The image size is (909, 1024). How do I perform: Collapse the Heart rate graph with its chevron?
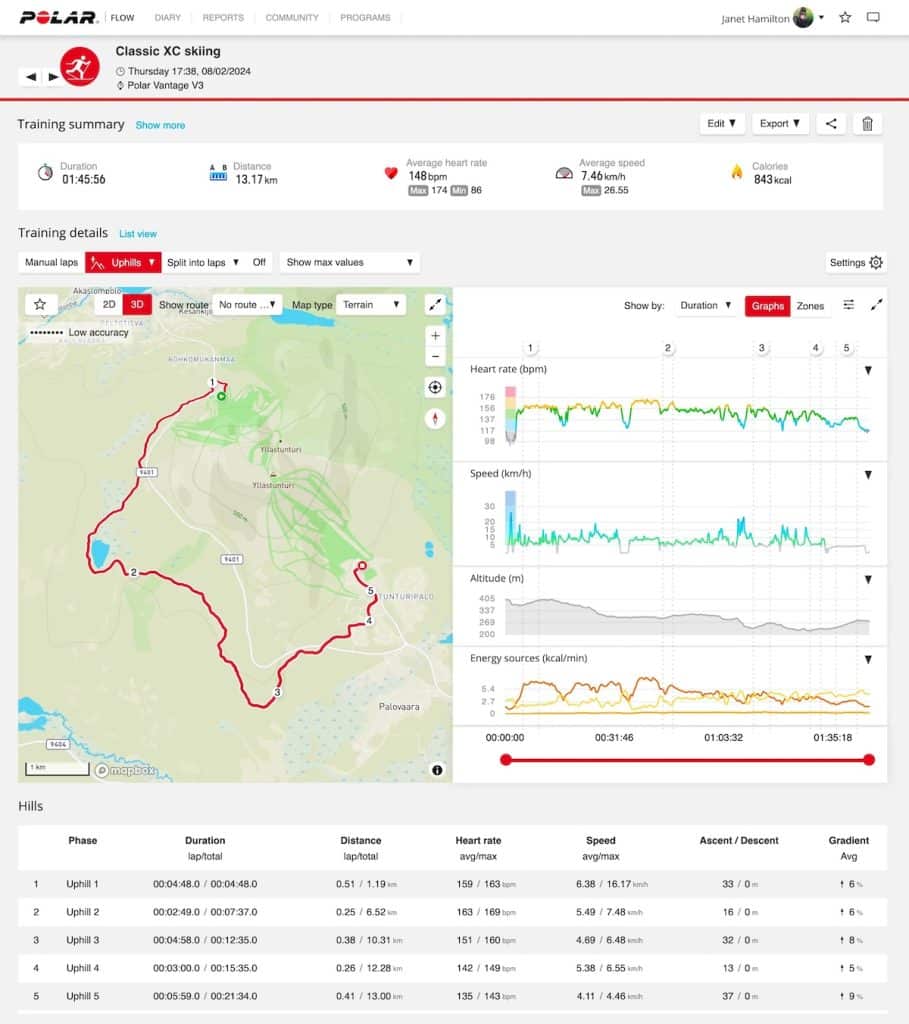tap(867, 368)
